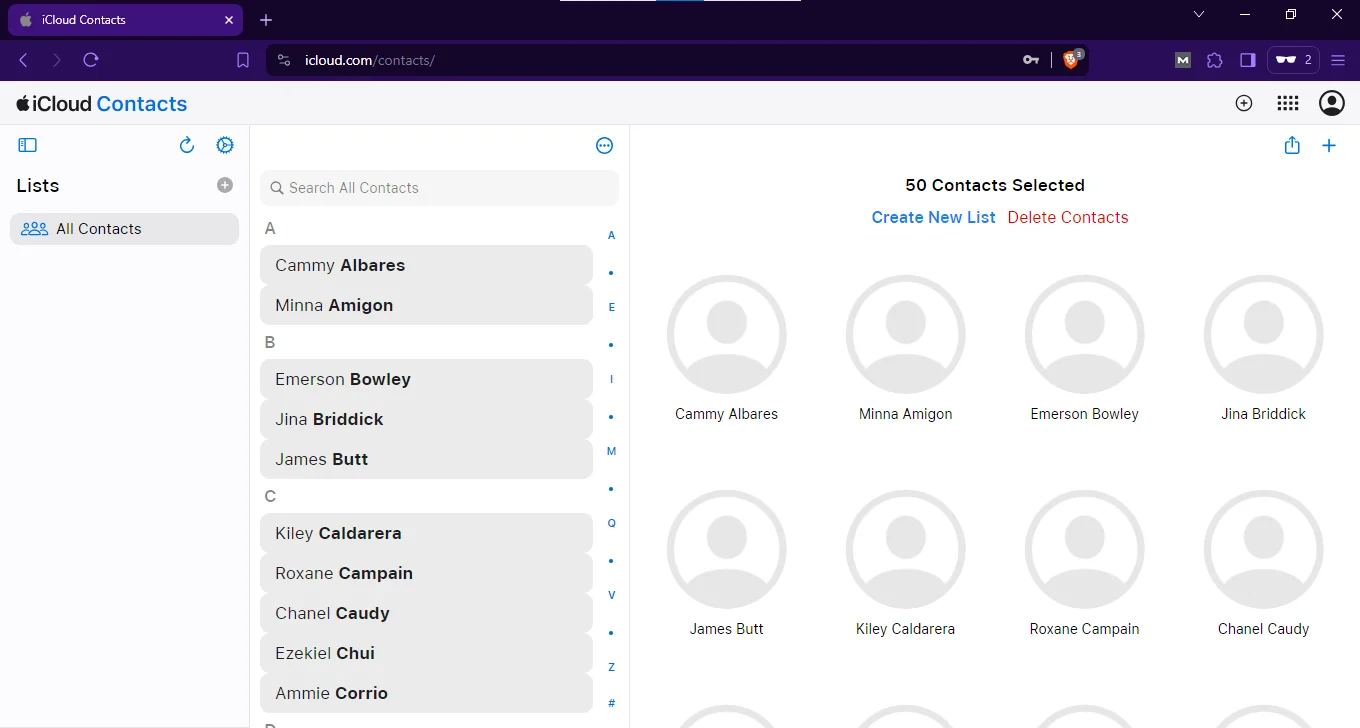Open the contacts settings gear
The width and height of the screenshot is (1360, 728).
point(225,145)
